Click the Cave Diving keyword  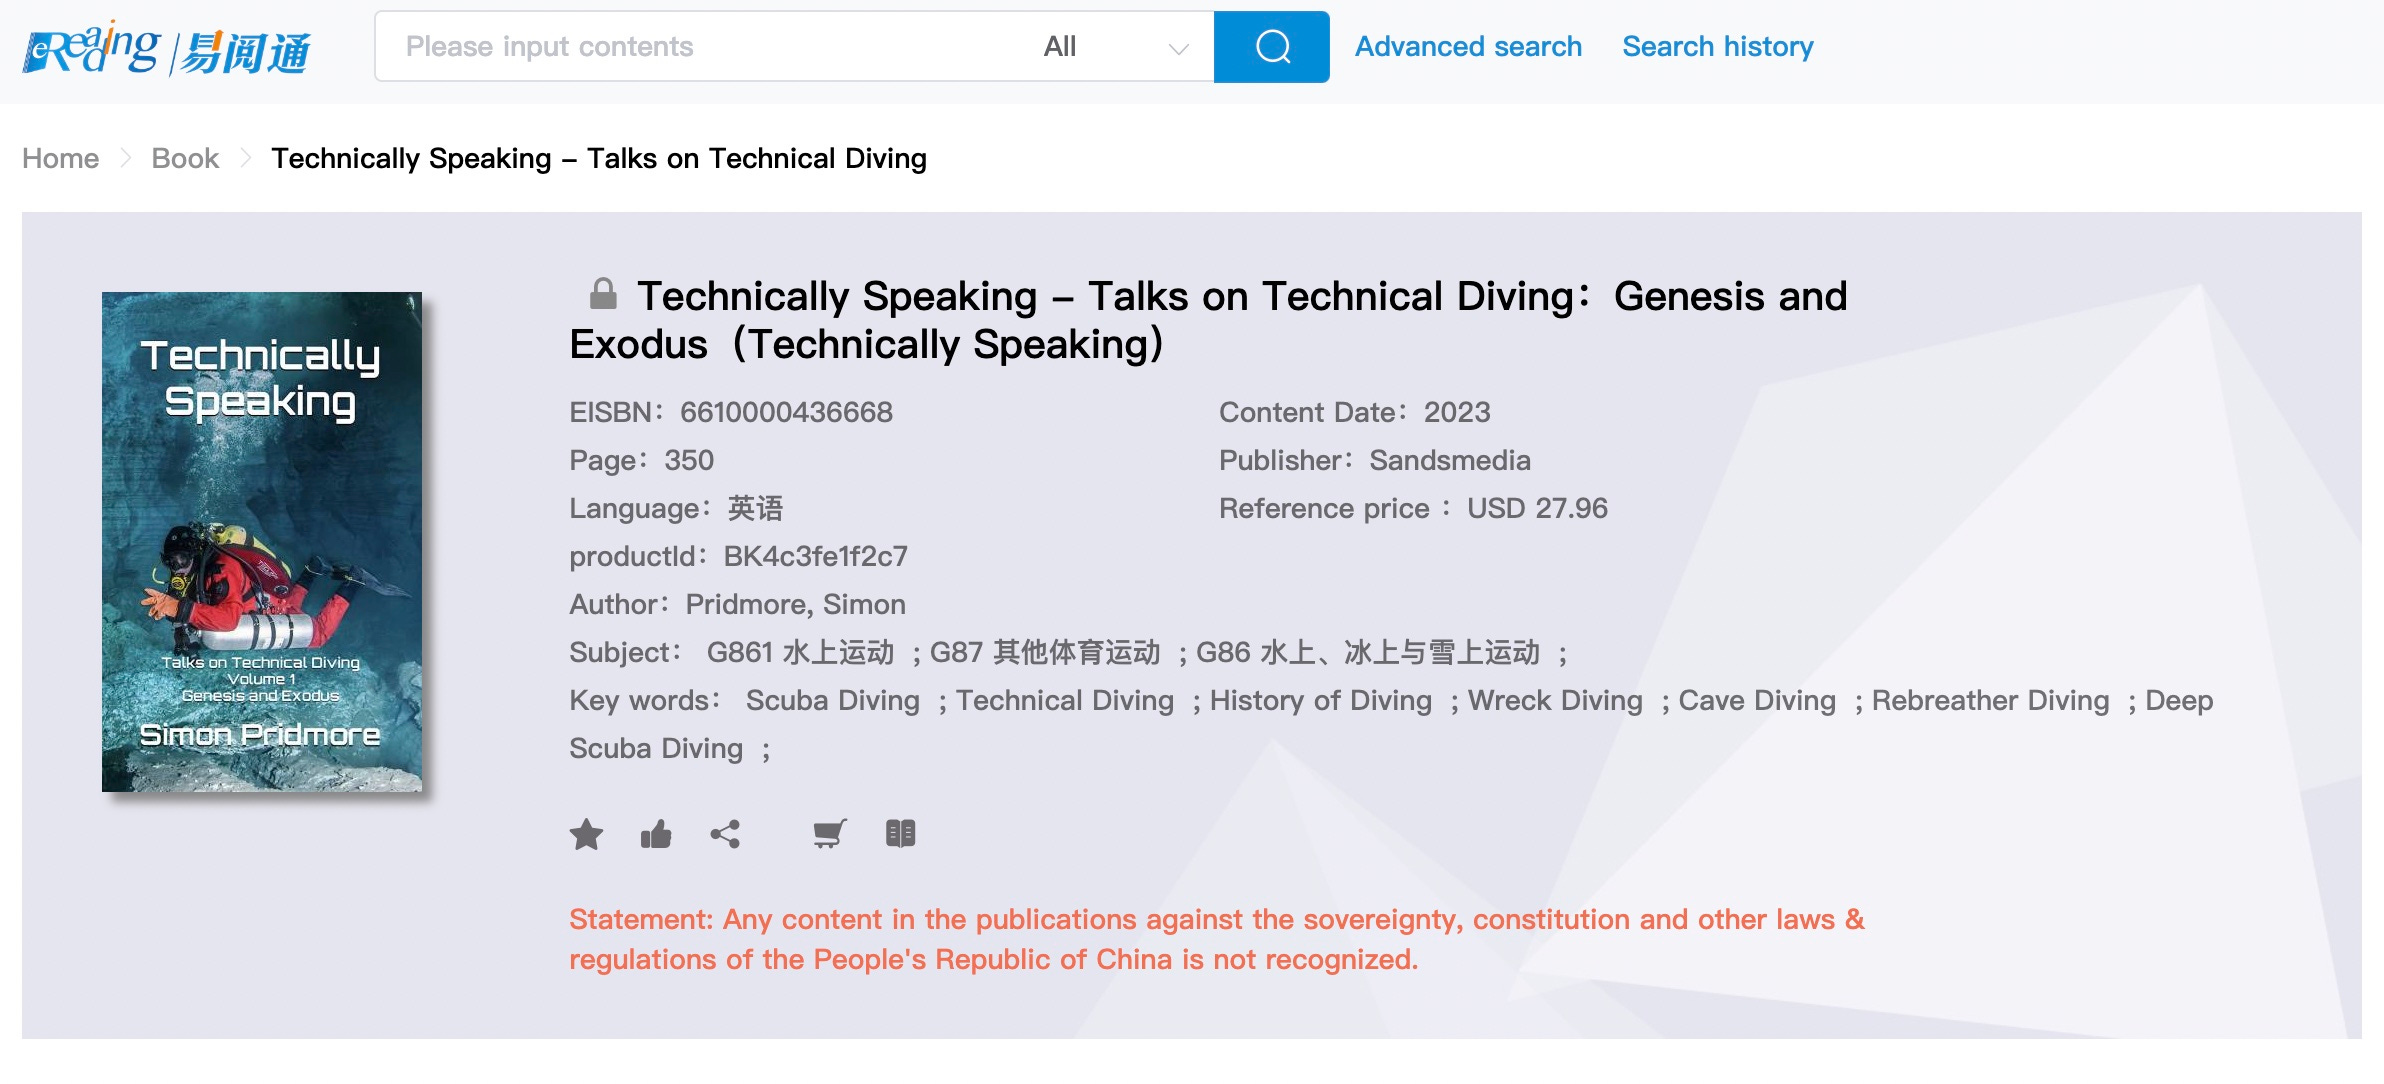[1756, 701]
